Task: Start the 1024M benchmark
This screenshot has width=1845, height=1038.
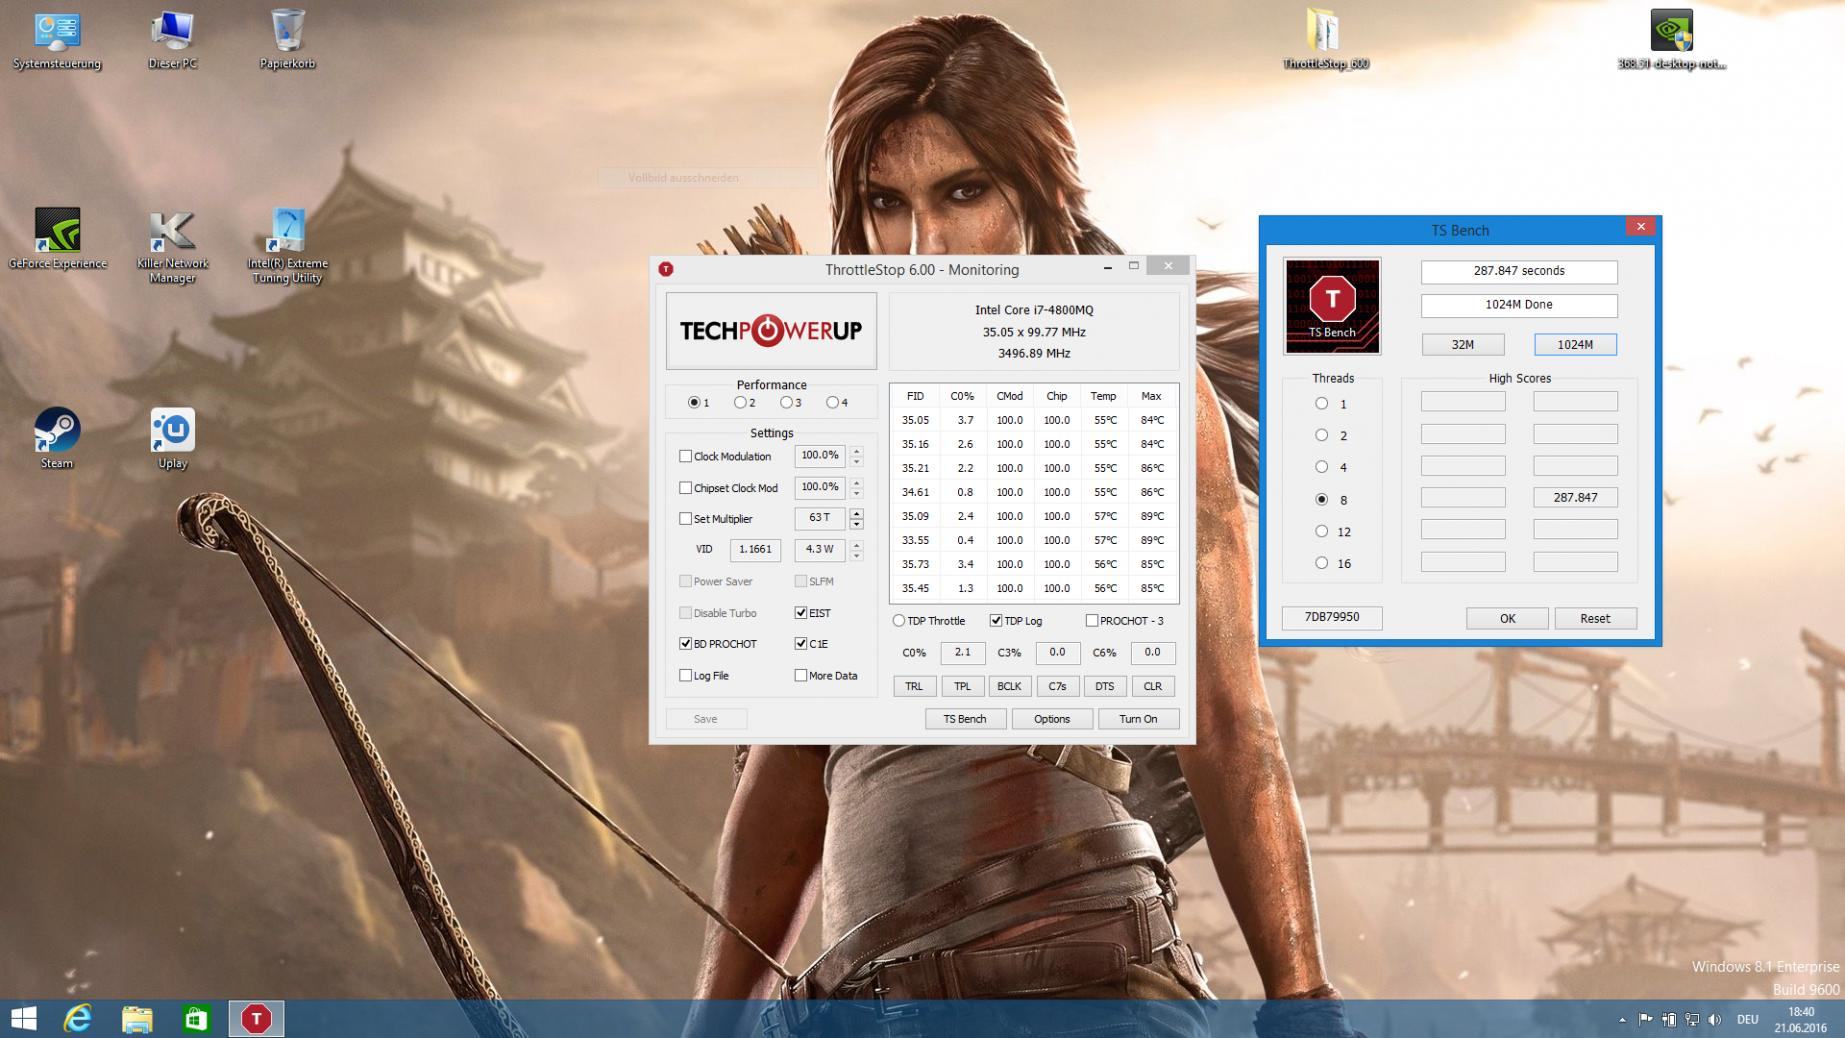Action: tap(1575, 345)
